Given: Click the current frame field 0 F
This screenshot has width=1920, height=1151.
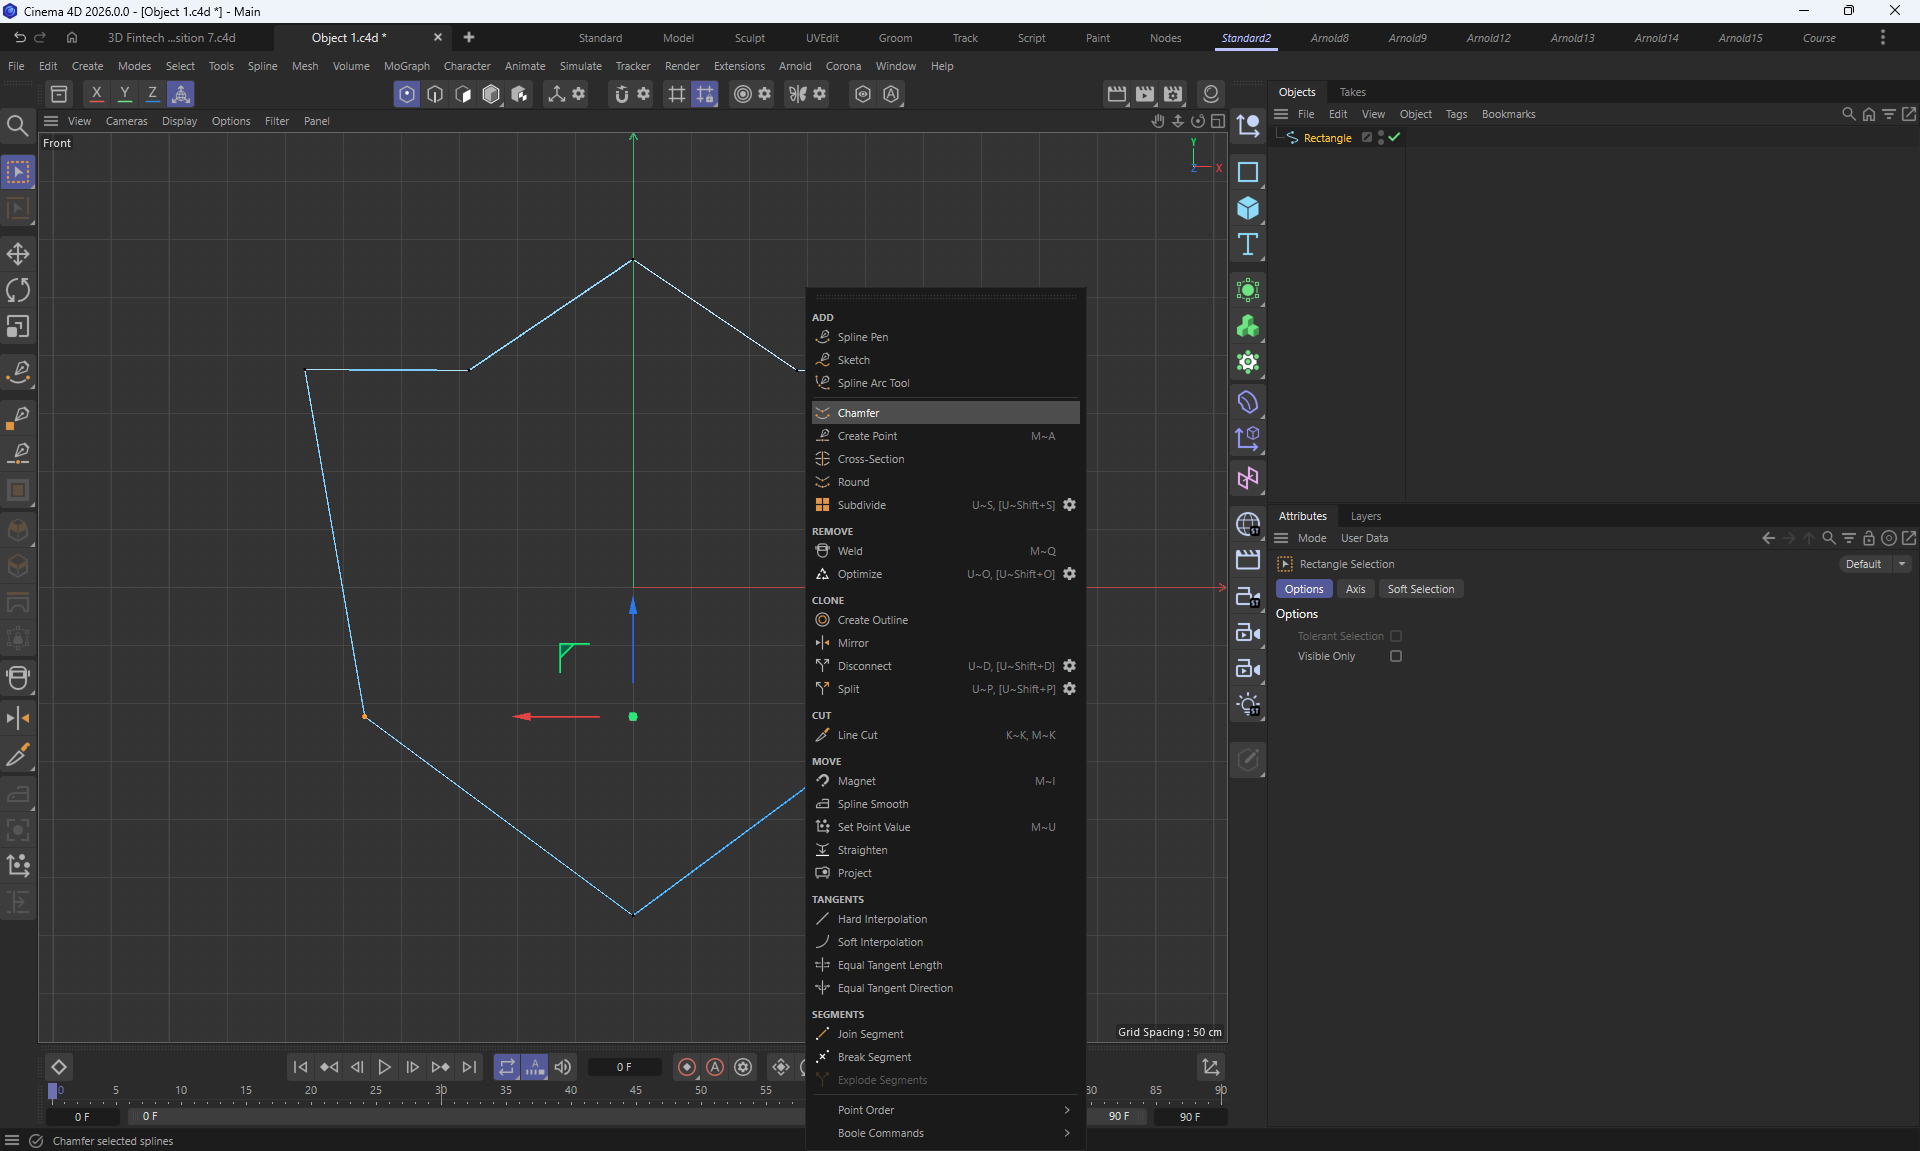Looking at the screenshot, I should tap(624, 1067).
